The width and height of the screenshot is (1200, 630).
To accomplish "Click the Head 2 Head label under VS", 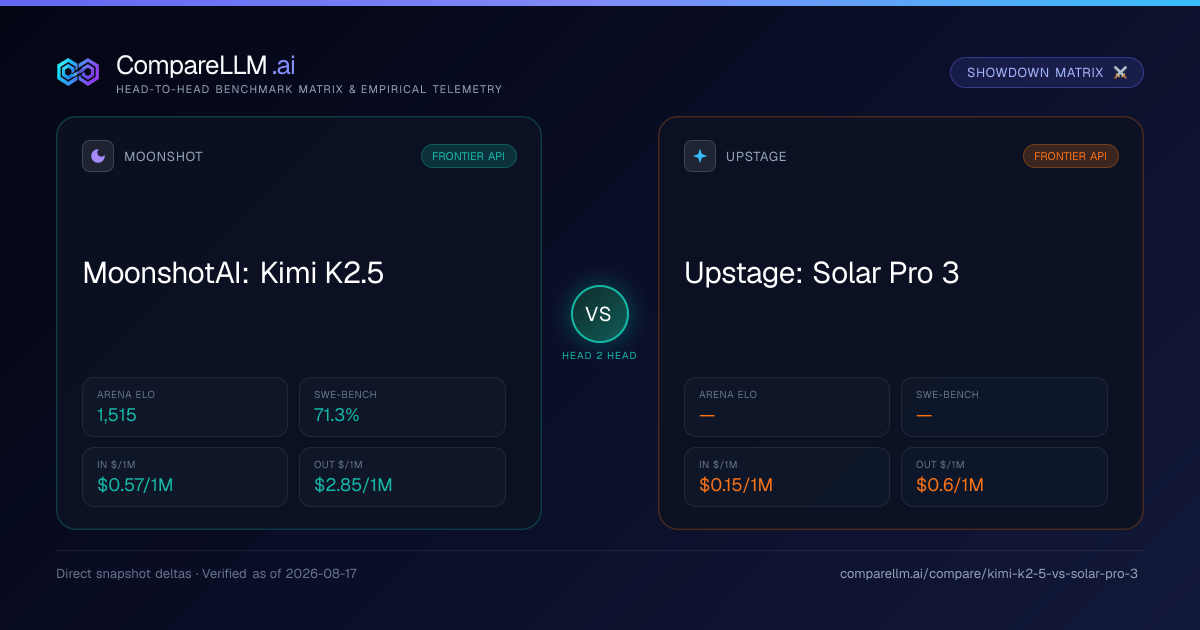I will (599, 356).
